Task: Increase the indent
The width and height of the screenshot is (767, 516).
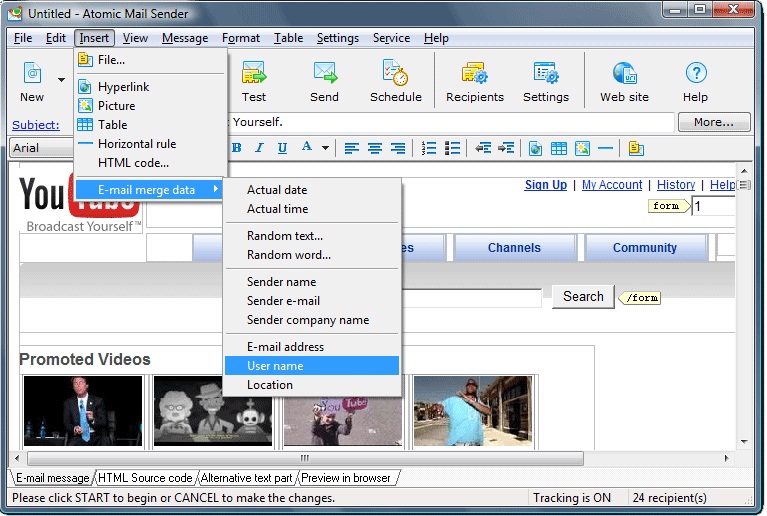Action: click(x=506, y=148)
